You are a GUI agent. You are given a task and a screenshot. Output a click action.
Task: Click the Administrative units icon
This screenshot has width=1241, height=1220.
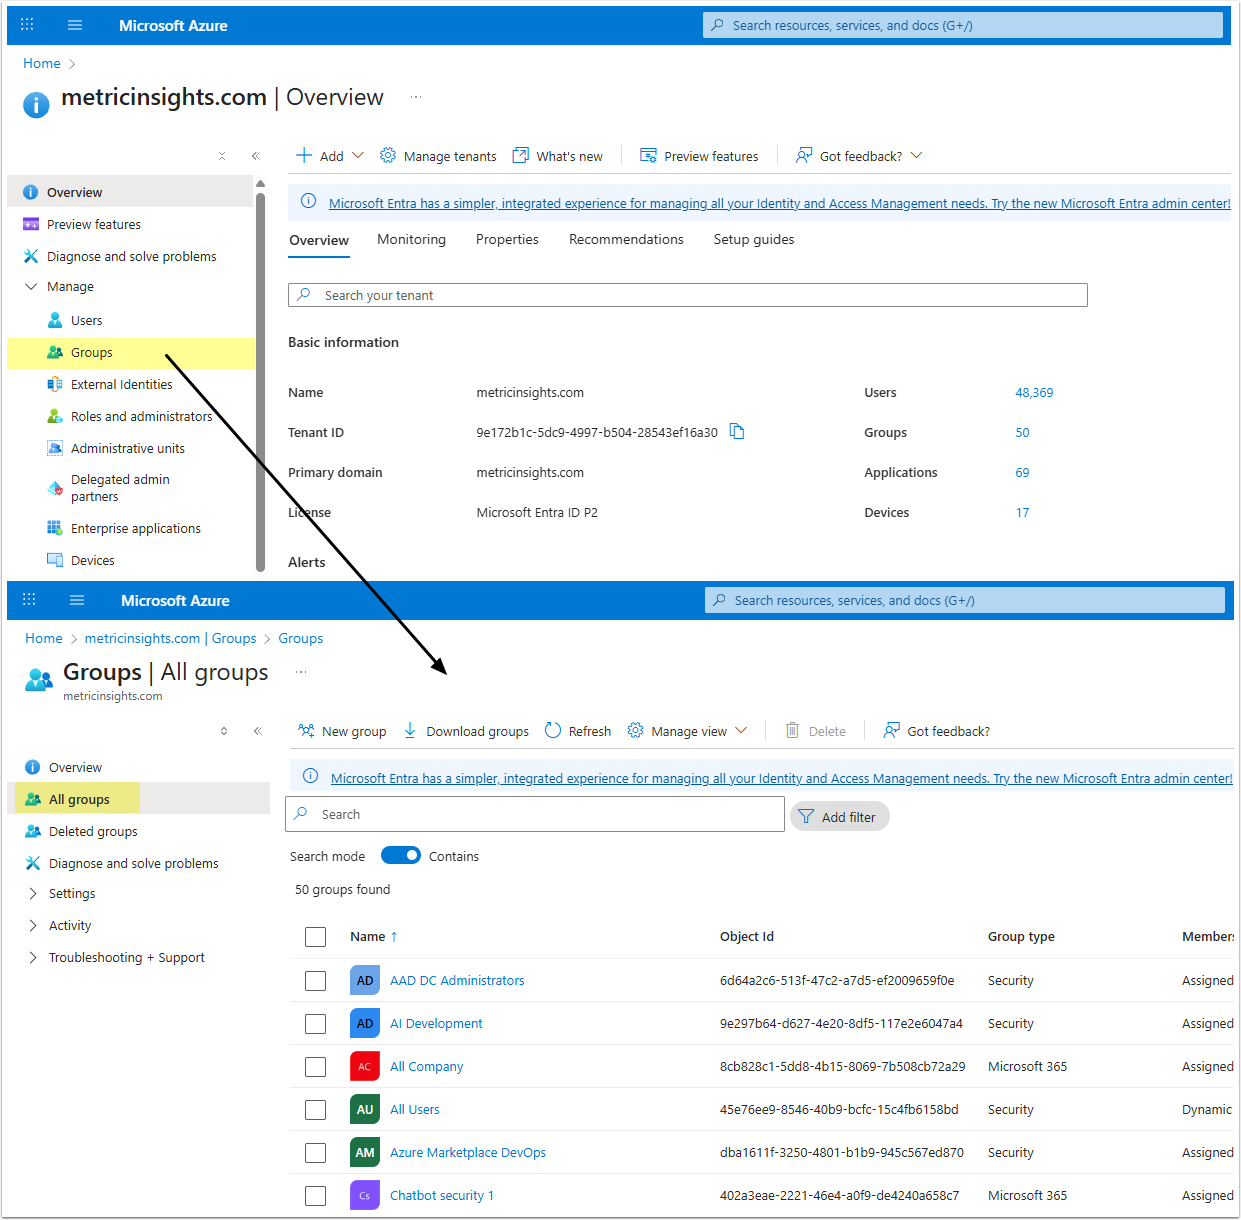click(x=55, y=448)
